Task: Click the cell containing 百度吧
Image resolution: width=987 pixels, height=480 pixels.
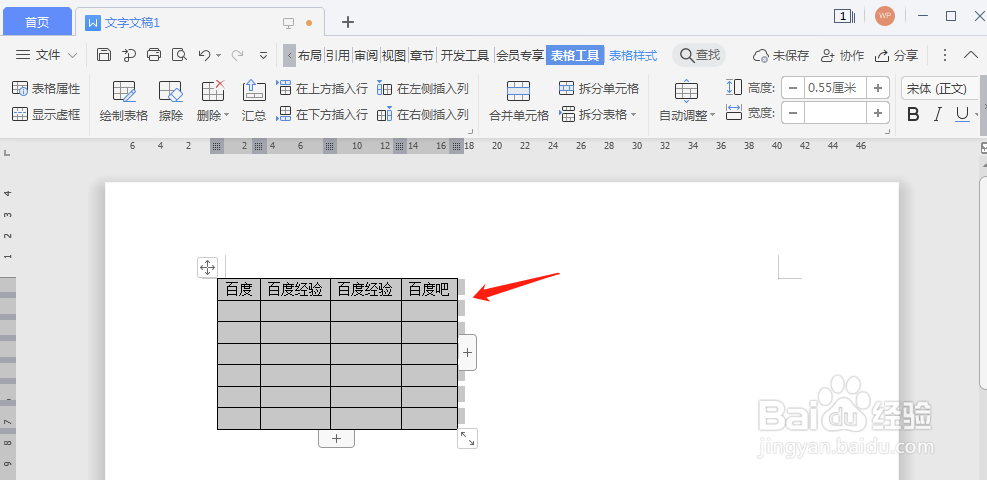Action: [x=429, y=289]
